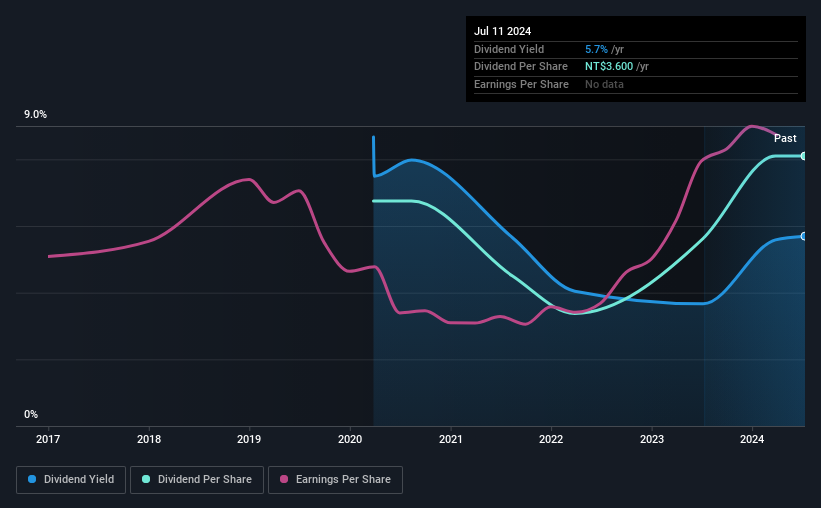Click the blue Dividend Yield endpoint marker
Image resolution: width=821 pixels, height=508 pixels.
[804, 236]
